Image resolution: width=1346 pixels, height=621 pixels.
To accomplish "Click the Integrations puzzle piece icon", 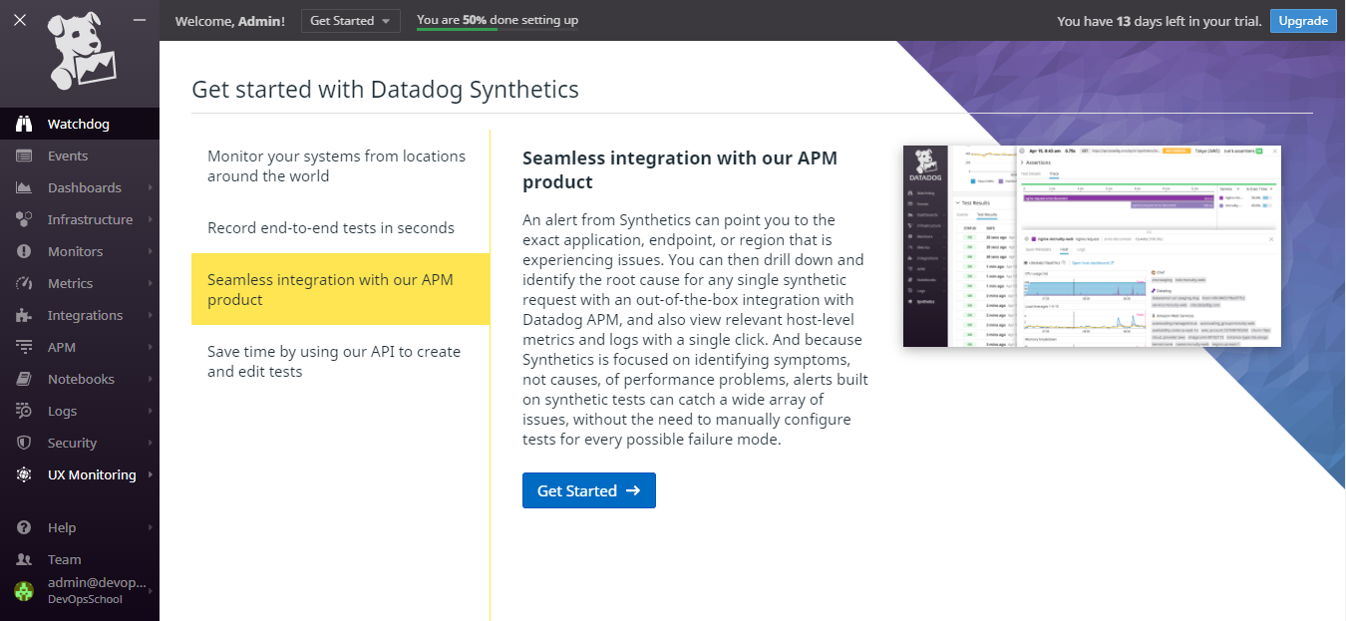I will 24,315.
